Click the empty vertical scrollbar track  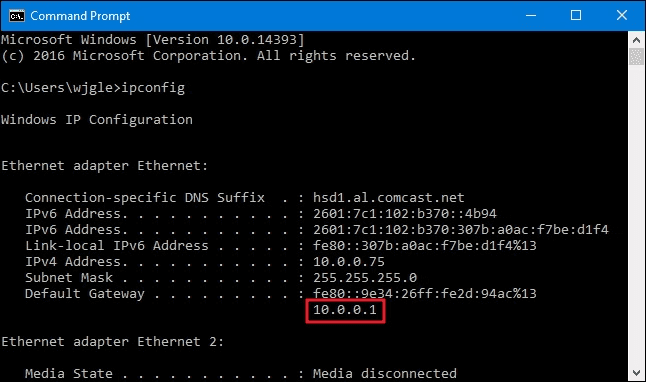(x=636, y=214)
